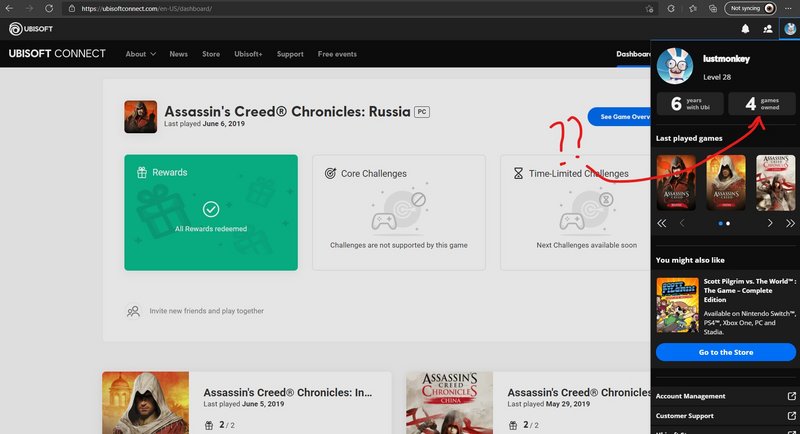Click the Assassin's Creed Chronicles: Russia game icon

[140, 117]
